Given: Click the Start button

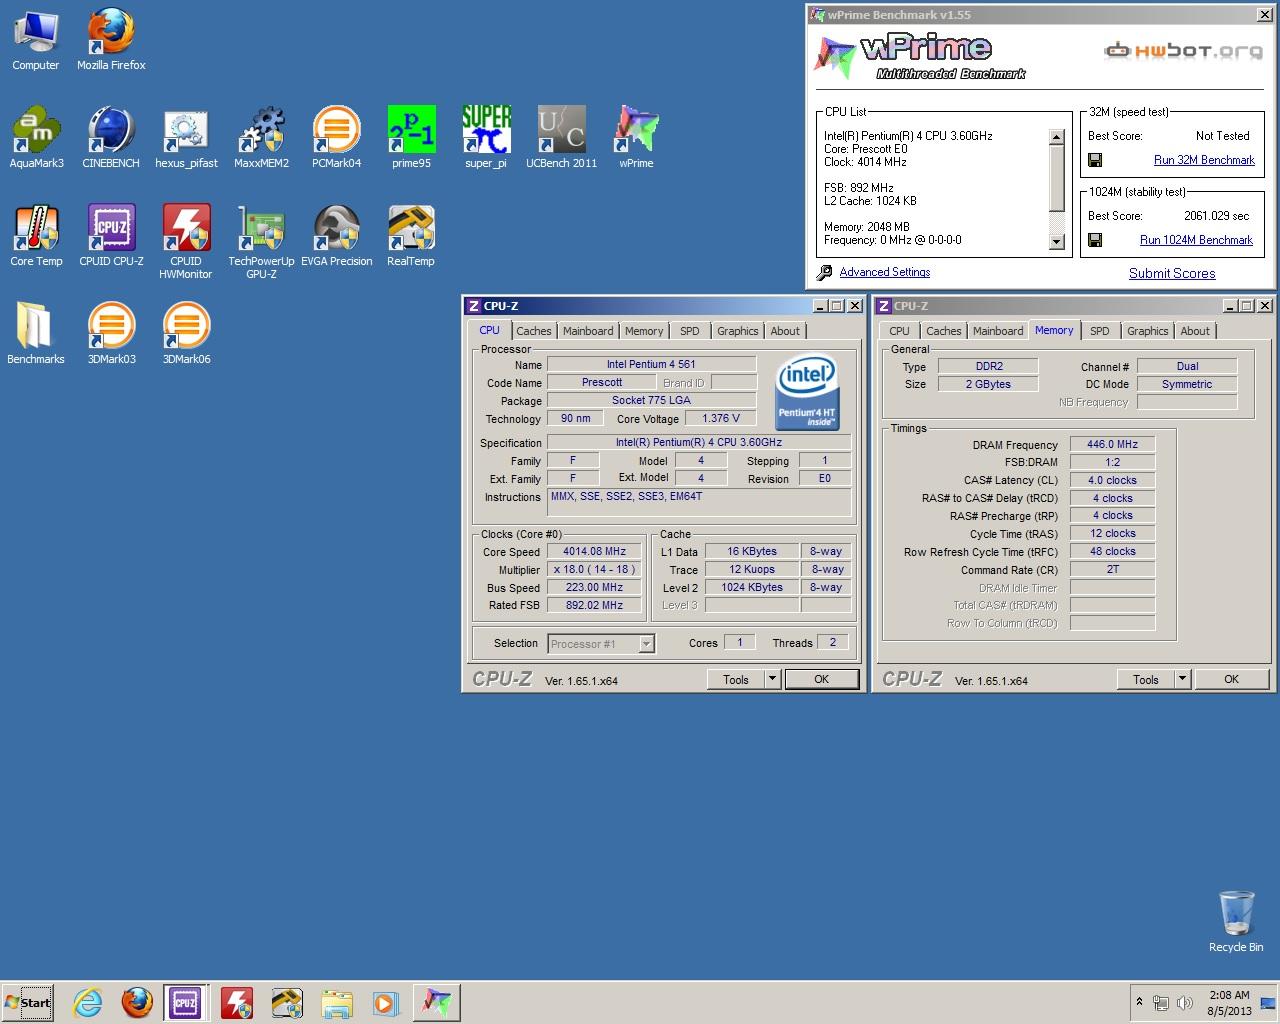Looking at the screenshot, I should pyautogui.click(x=28, y=1002).
